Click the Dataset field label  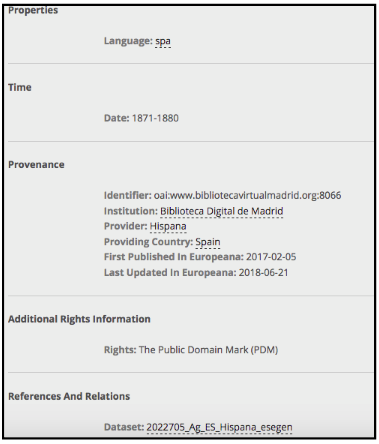pos(124,427)
